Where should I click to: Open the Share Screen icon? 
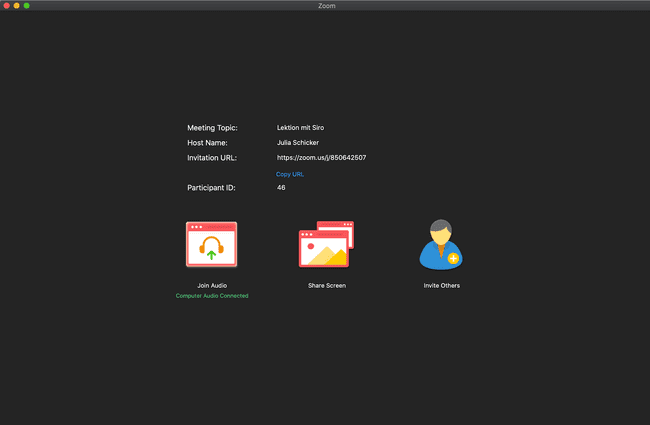click(326, 245)
